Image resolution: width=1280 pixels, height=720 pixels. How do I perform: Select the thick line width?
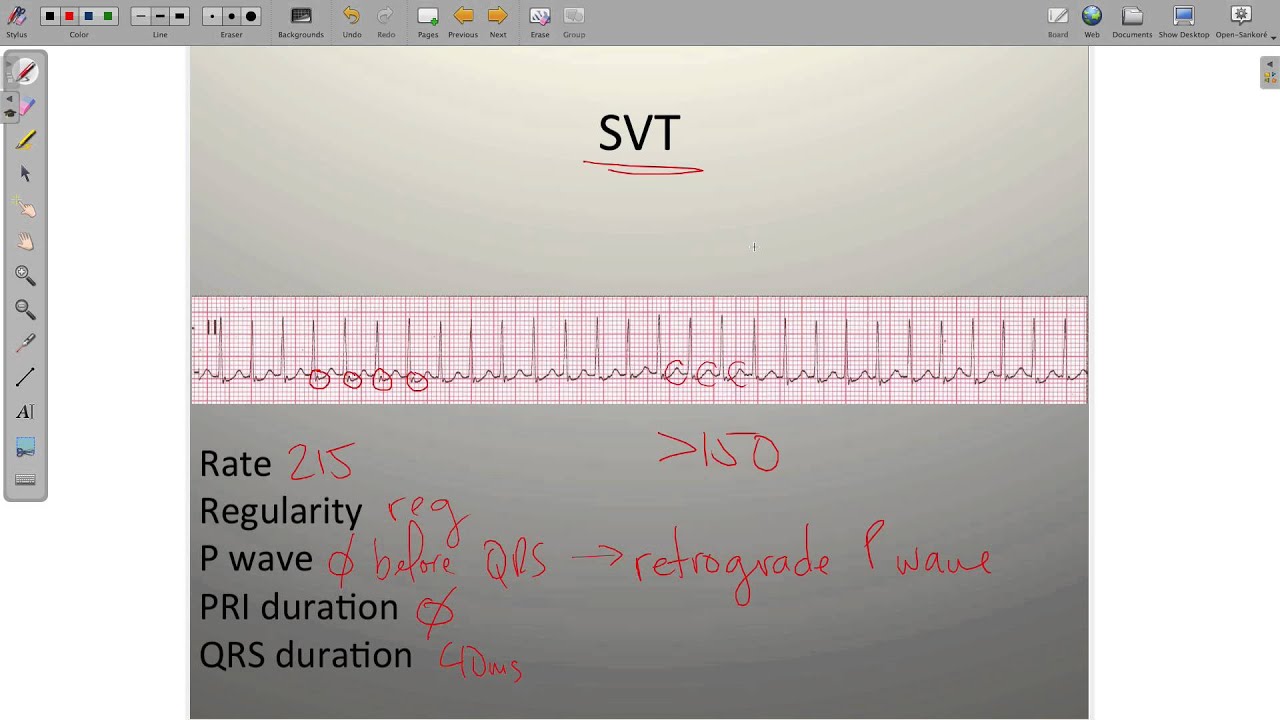pos(180,16)
